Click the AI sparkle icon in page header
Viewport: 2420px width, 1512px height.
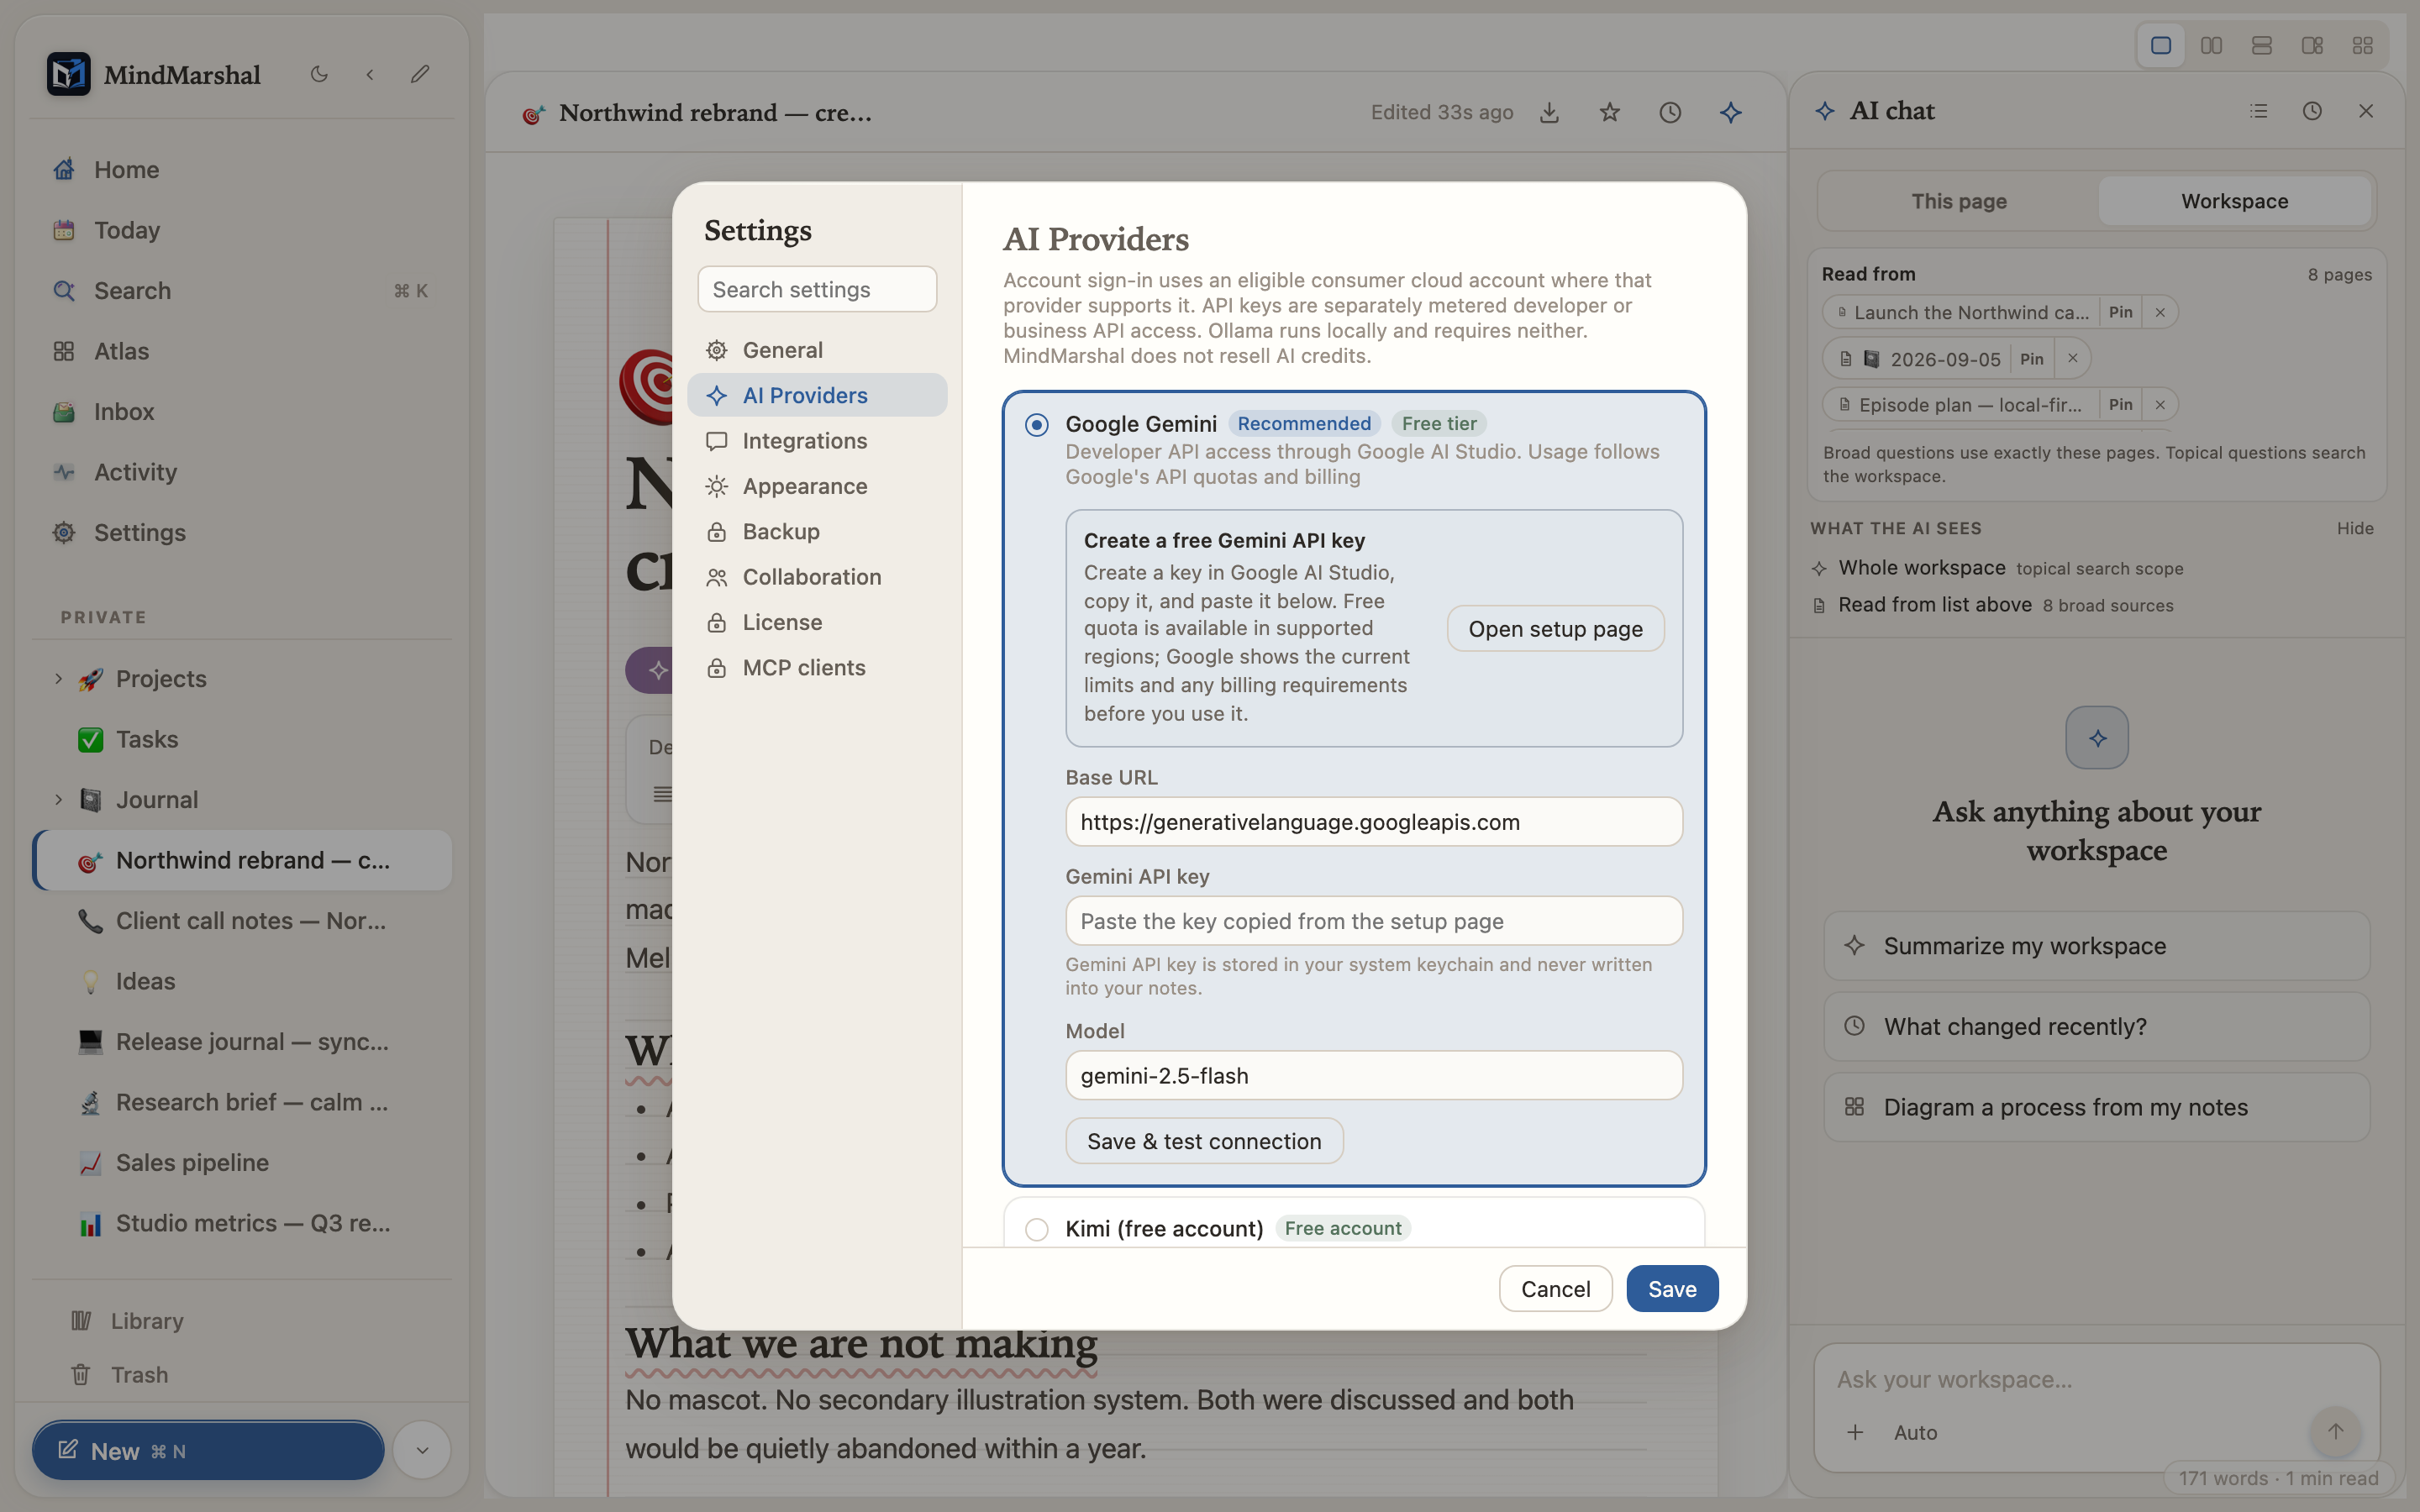coord(1731,112)
